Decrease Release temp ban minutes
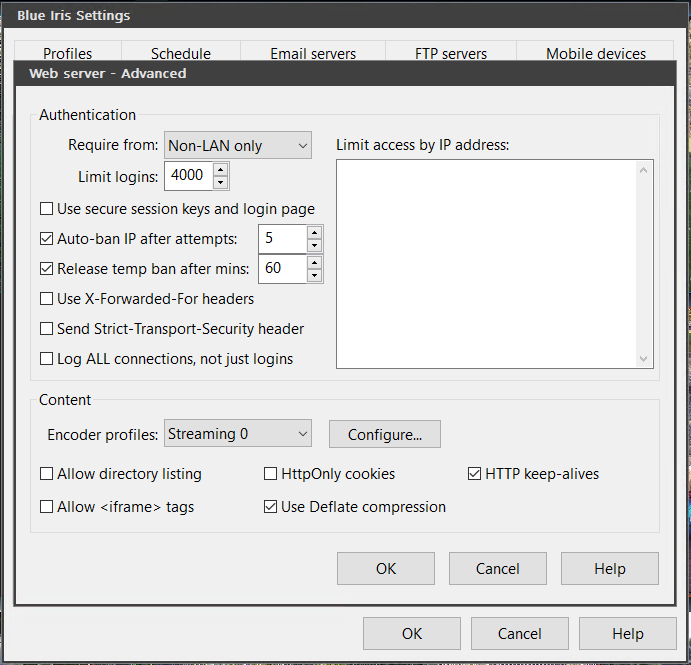 (314, 275)
